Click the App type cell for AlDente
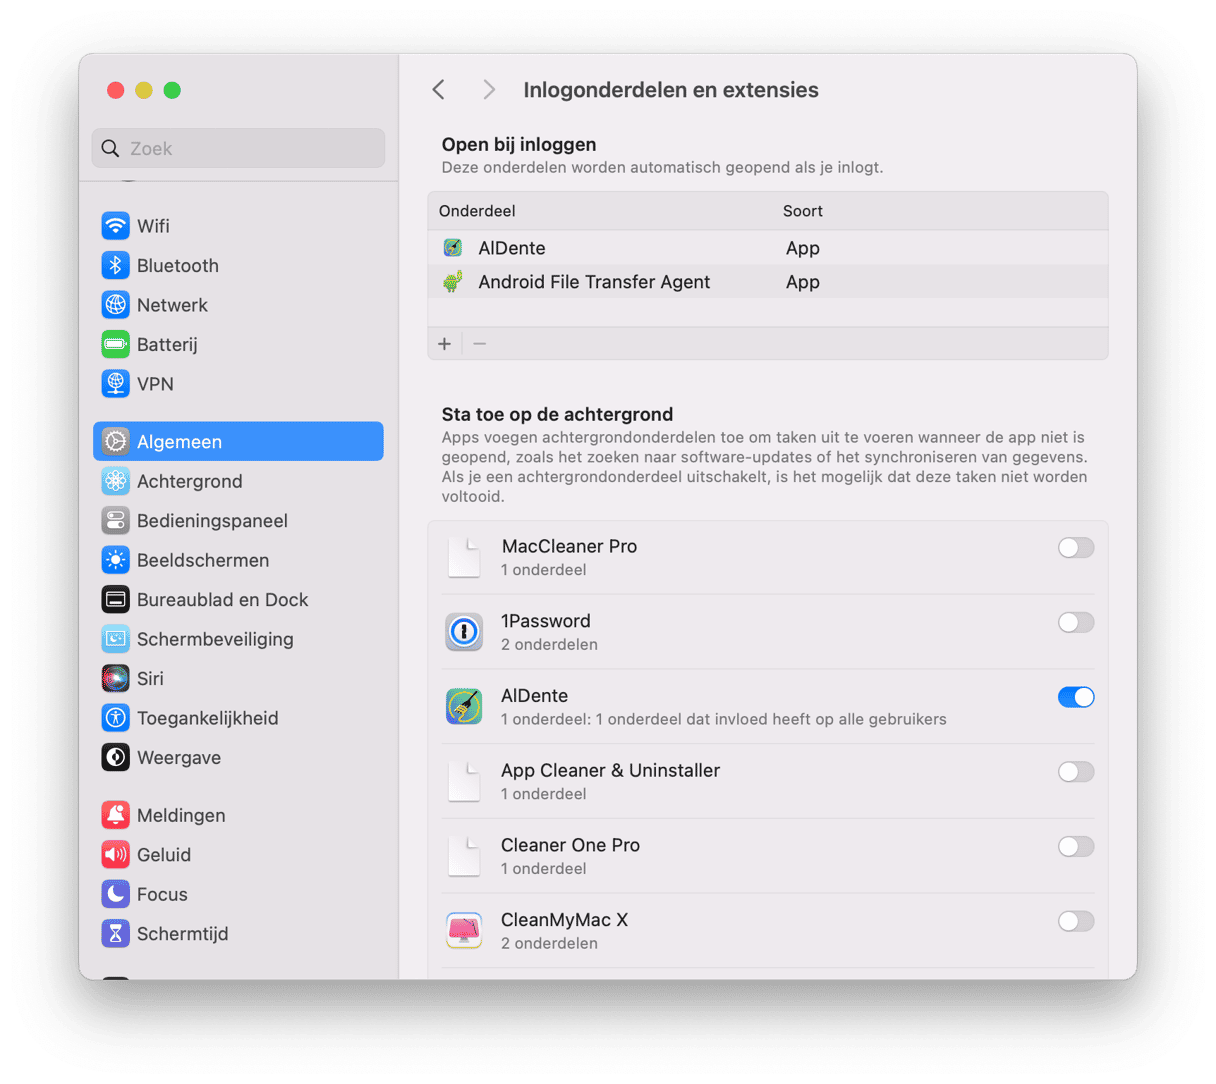This screenshot has height=1084, width=1216. tap(803, 248)
